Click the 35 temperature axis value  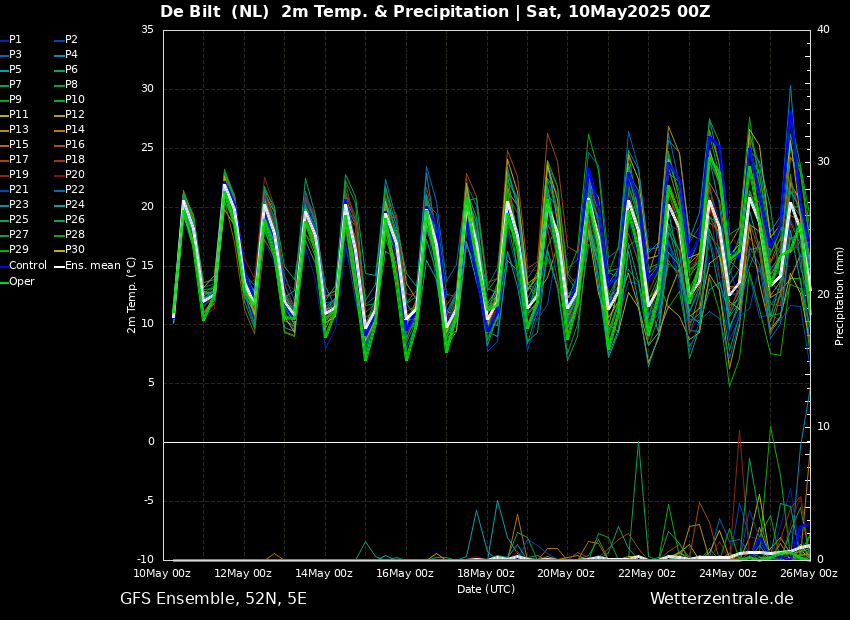tap(147, 30)
